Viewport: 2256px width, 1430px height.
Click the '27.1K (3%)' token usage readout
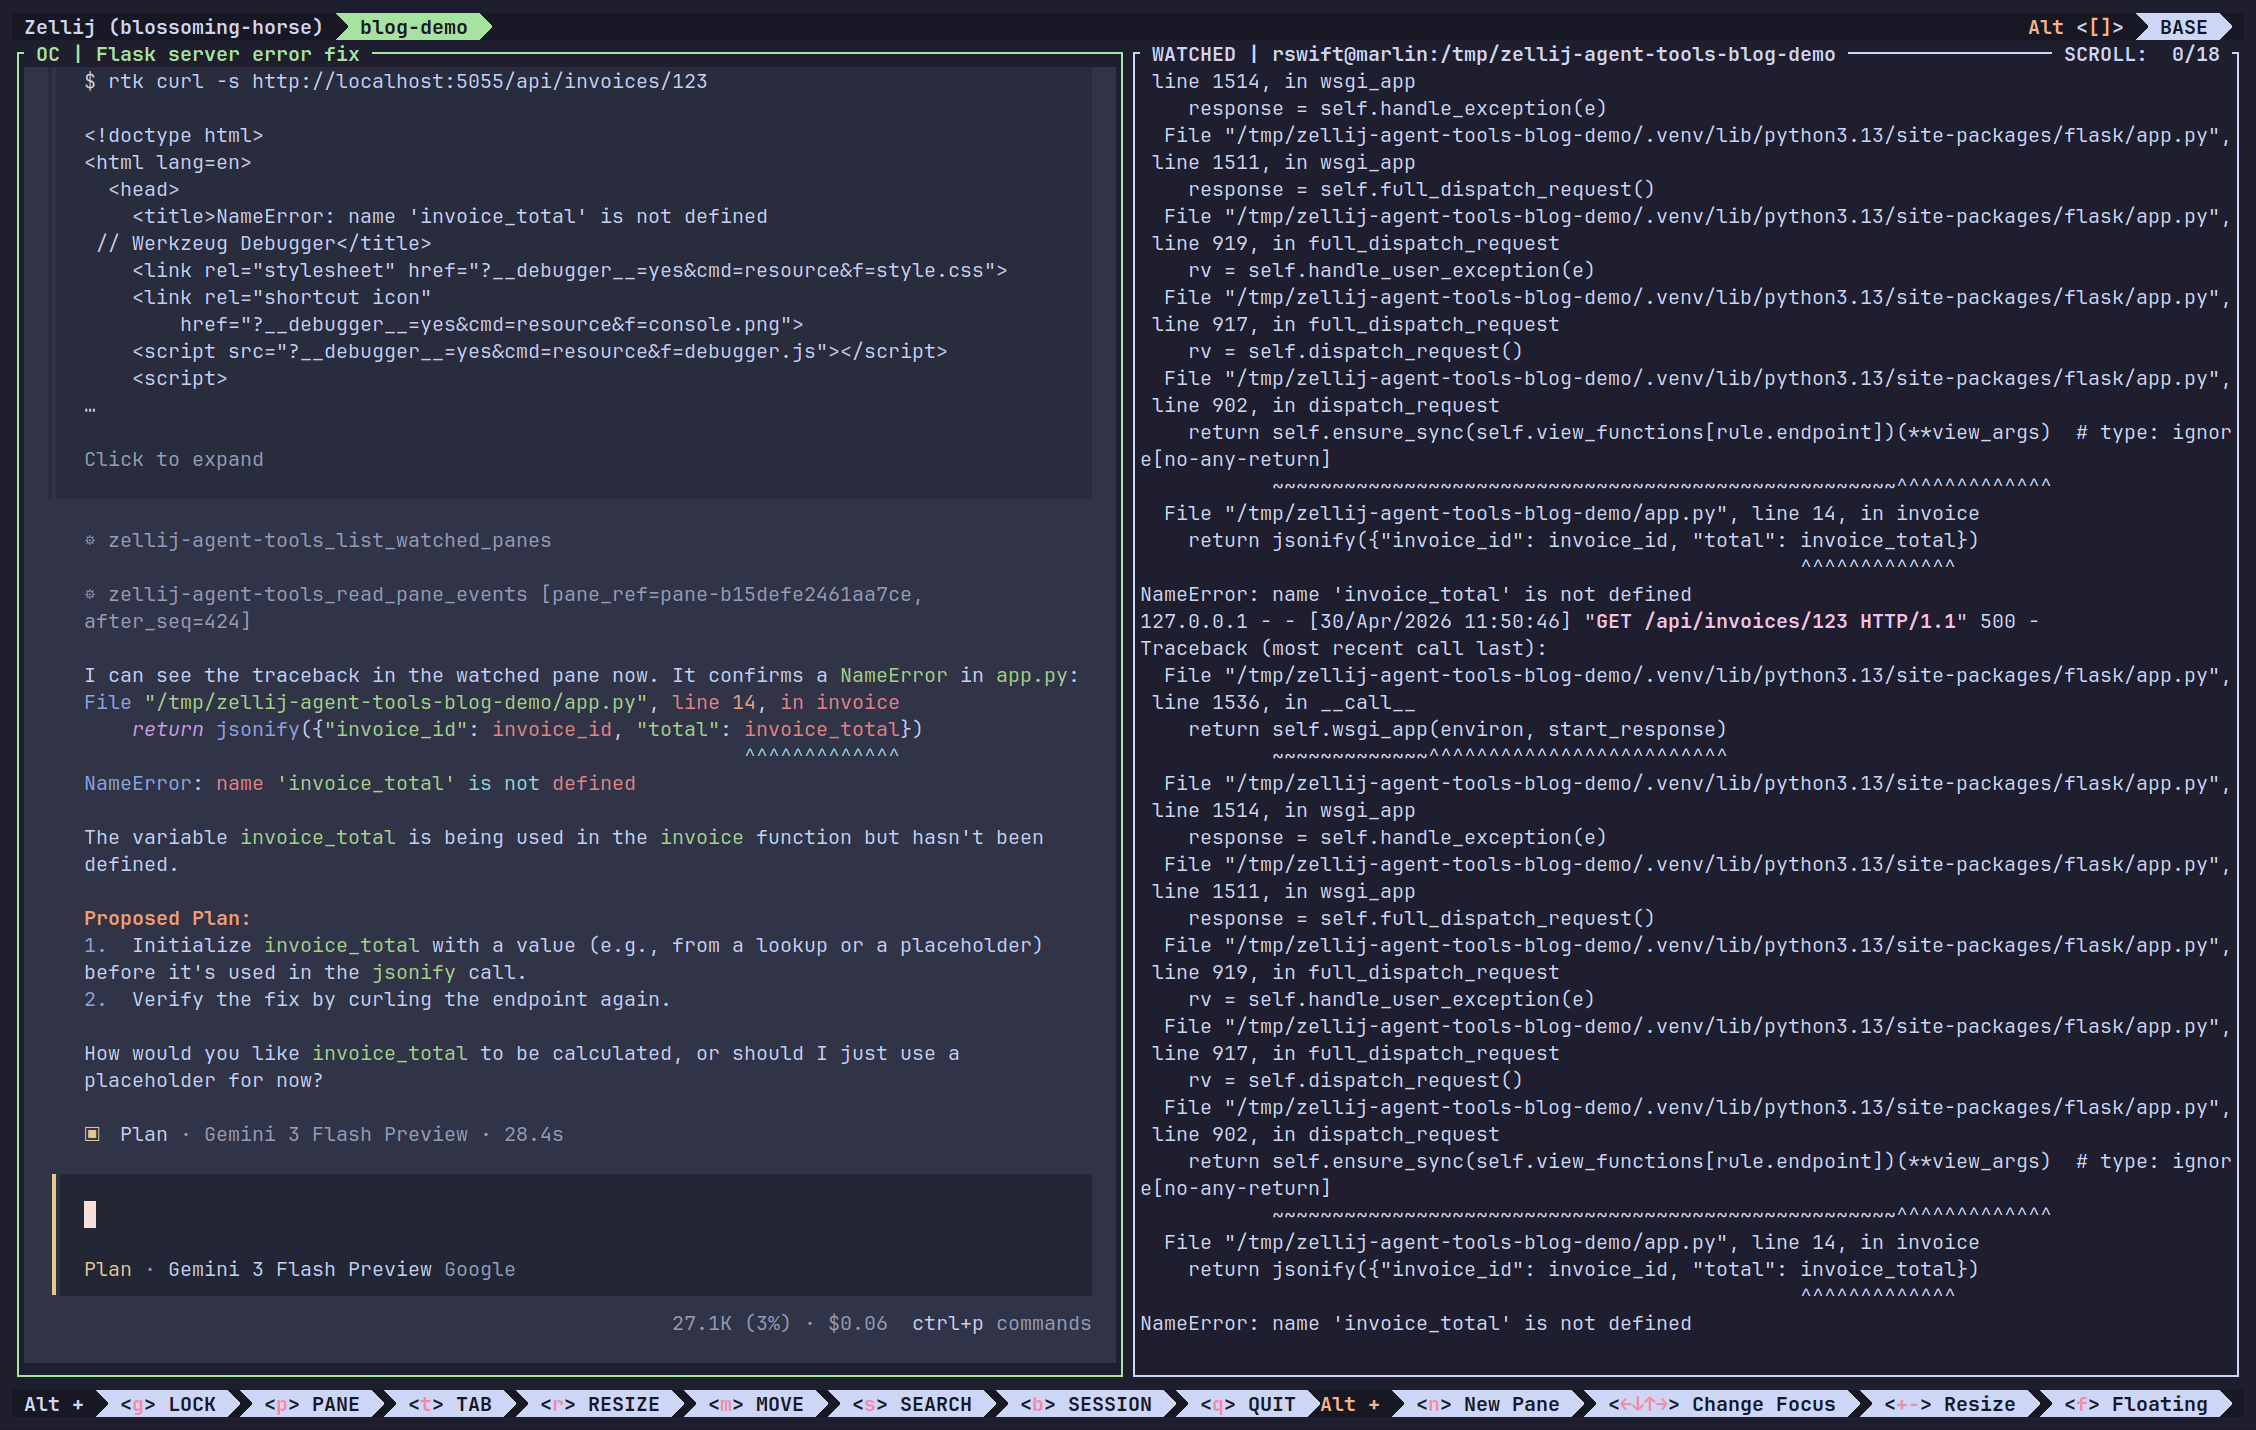(x=731, y=1323)
